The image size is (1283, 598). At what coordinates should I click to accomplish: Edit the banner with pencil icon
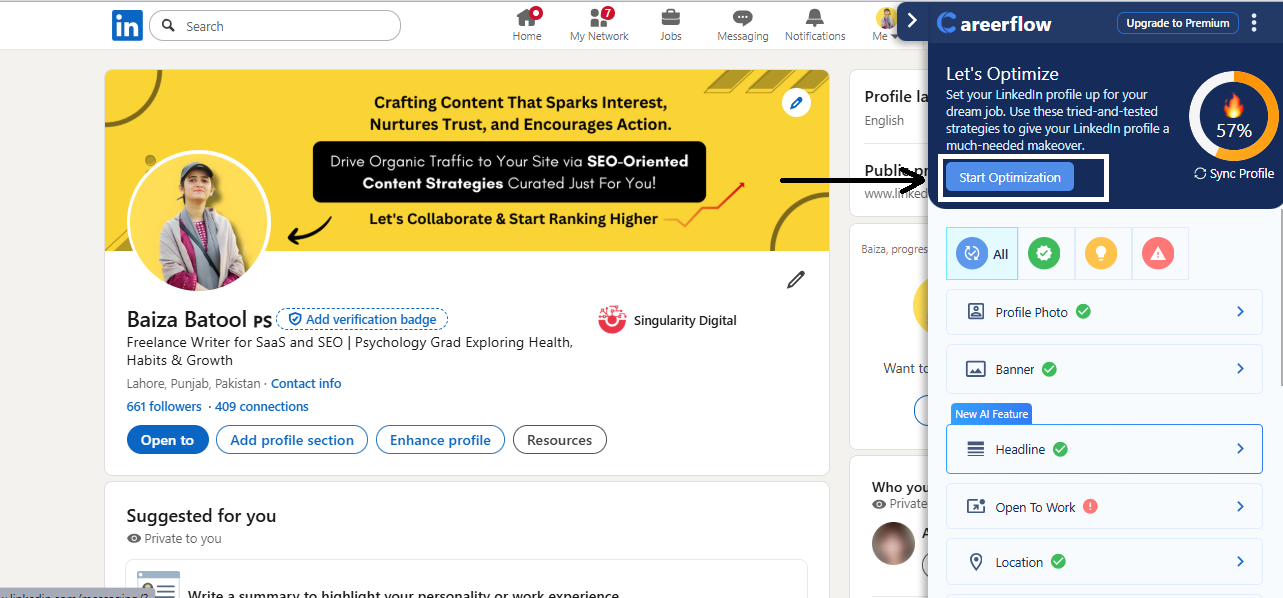(x=796, y=102)
